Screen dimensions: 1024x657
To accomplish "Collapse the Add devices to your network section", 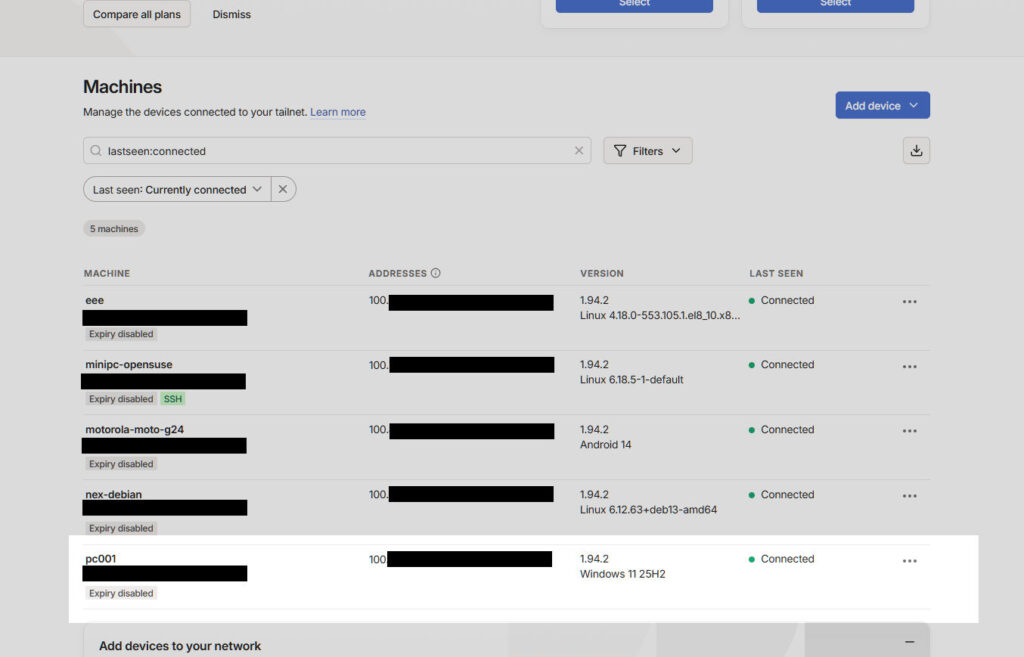I will pyautogui.click(x=909, y=642).
